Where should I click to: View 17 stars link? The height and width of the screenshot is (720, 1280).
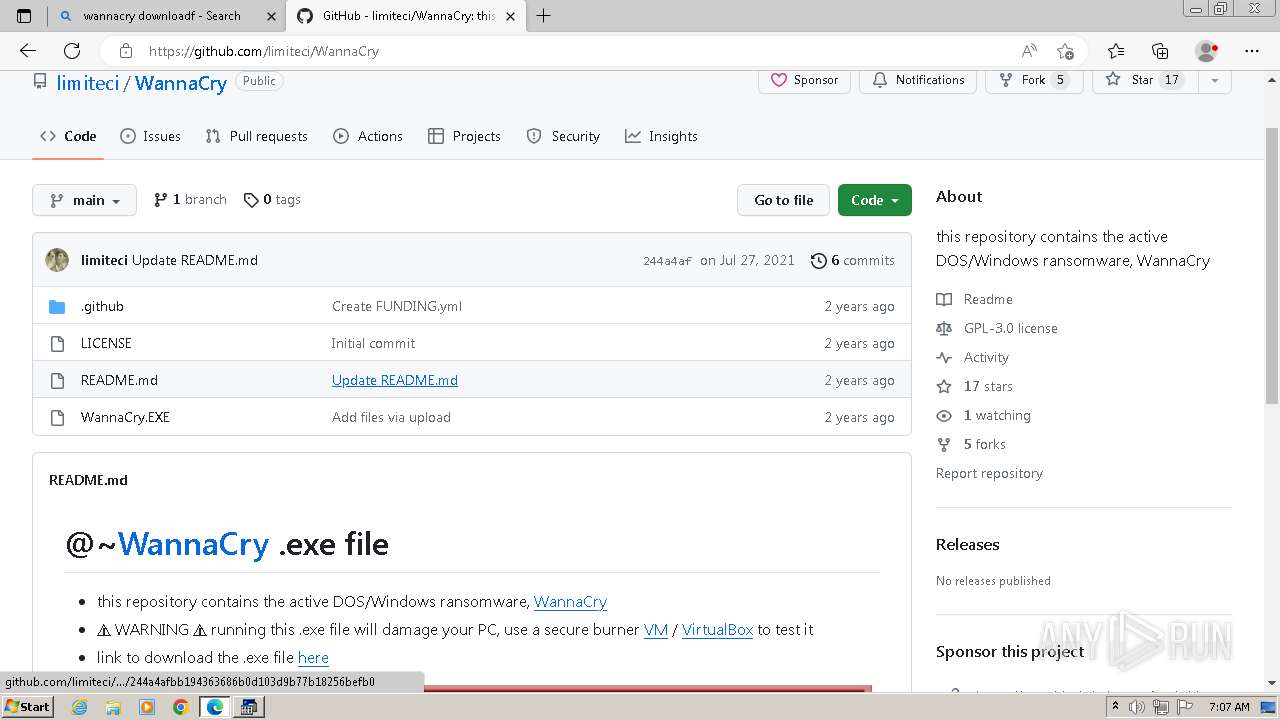[975, 386]
